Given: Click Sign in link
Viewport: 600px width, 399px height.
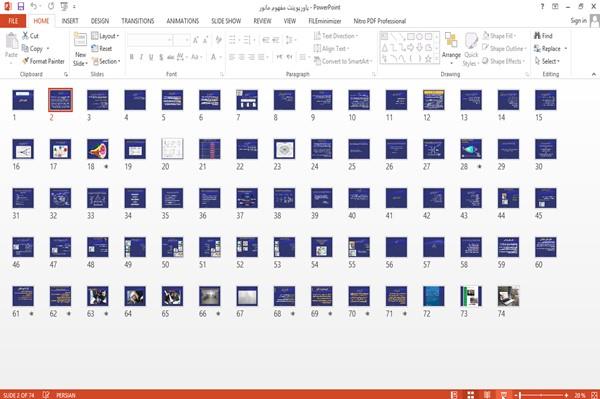Looking at the screenshot, I should (x=578, y=21).
